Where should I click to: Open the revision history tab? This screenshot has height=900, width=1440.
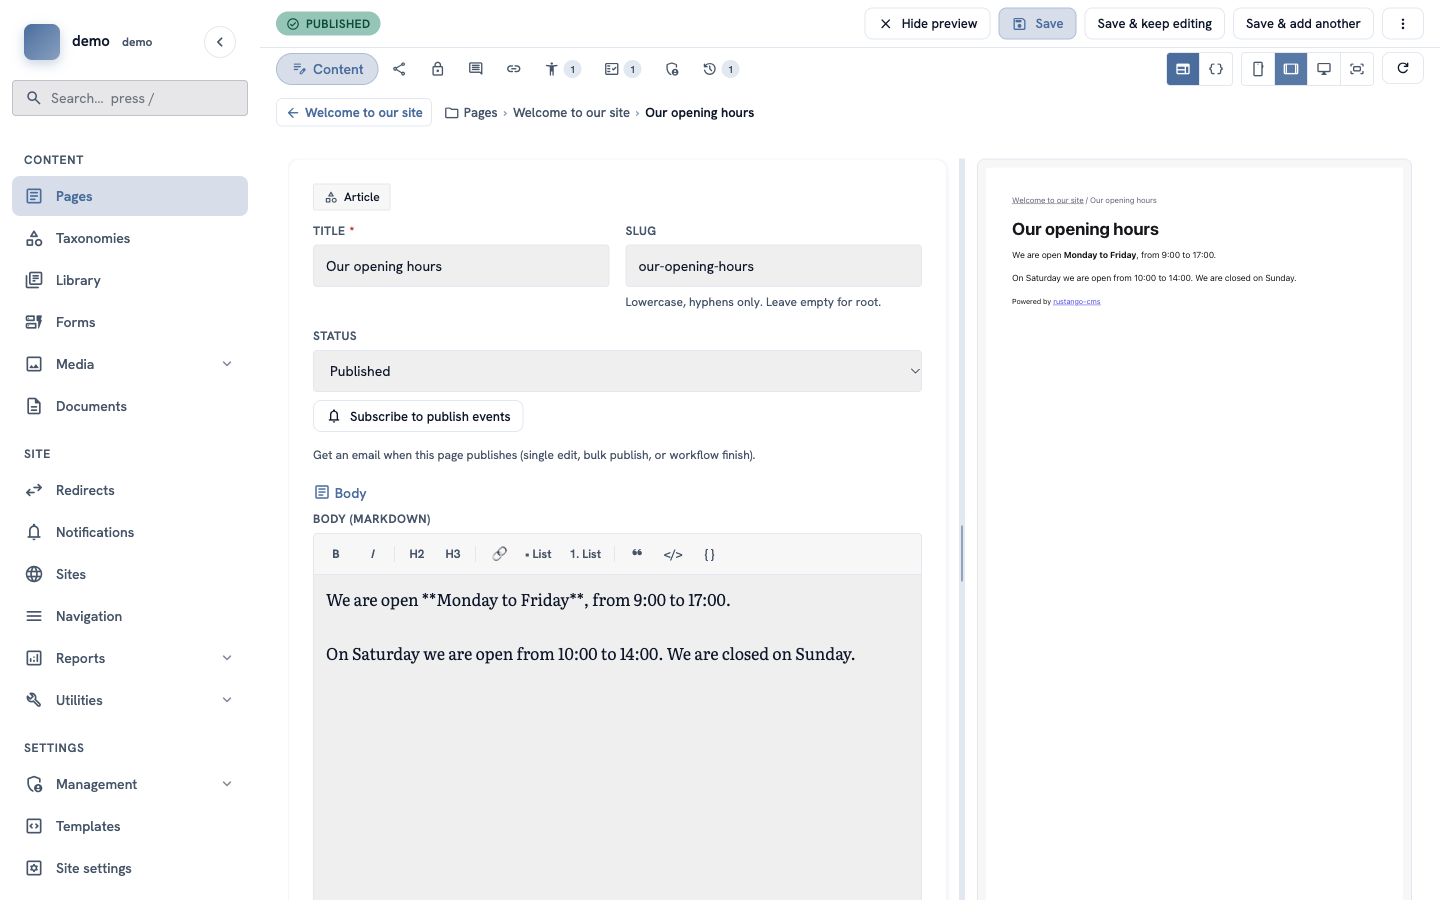click(x=720, y=69)
